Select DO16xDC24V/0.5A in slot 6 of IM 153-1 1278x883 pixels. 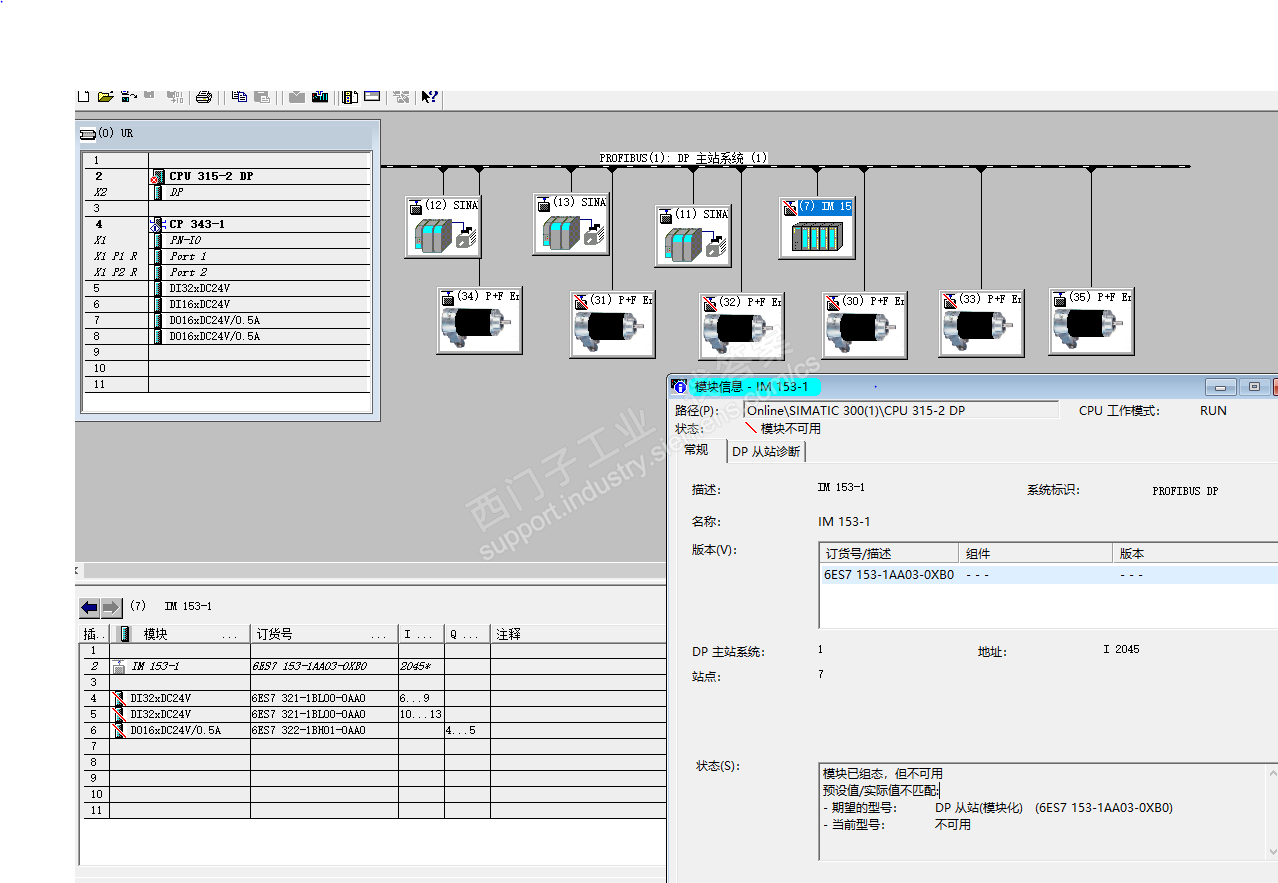click(x=372, y=730)
